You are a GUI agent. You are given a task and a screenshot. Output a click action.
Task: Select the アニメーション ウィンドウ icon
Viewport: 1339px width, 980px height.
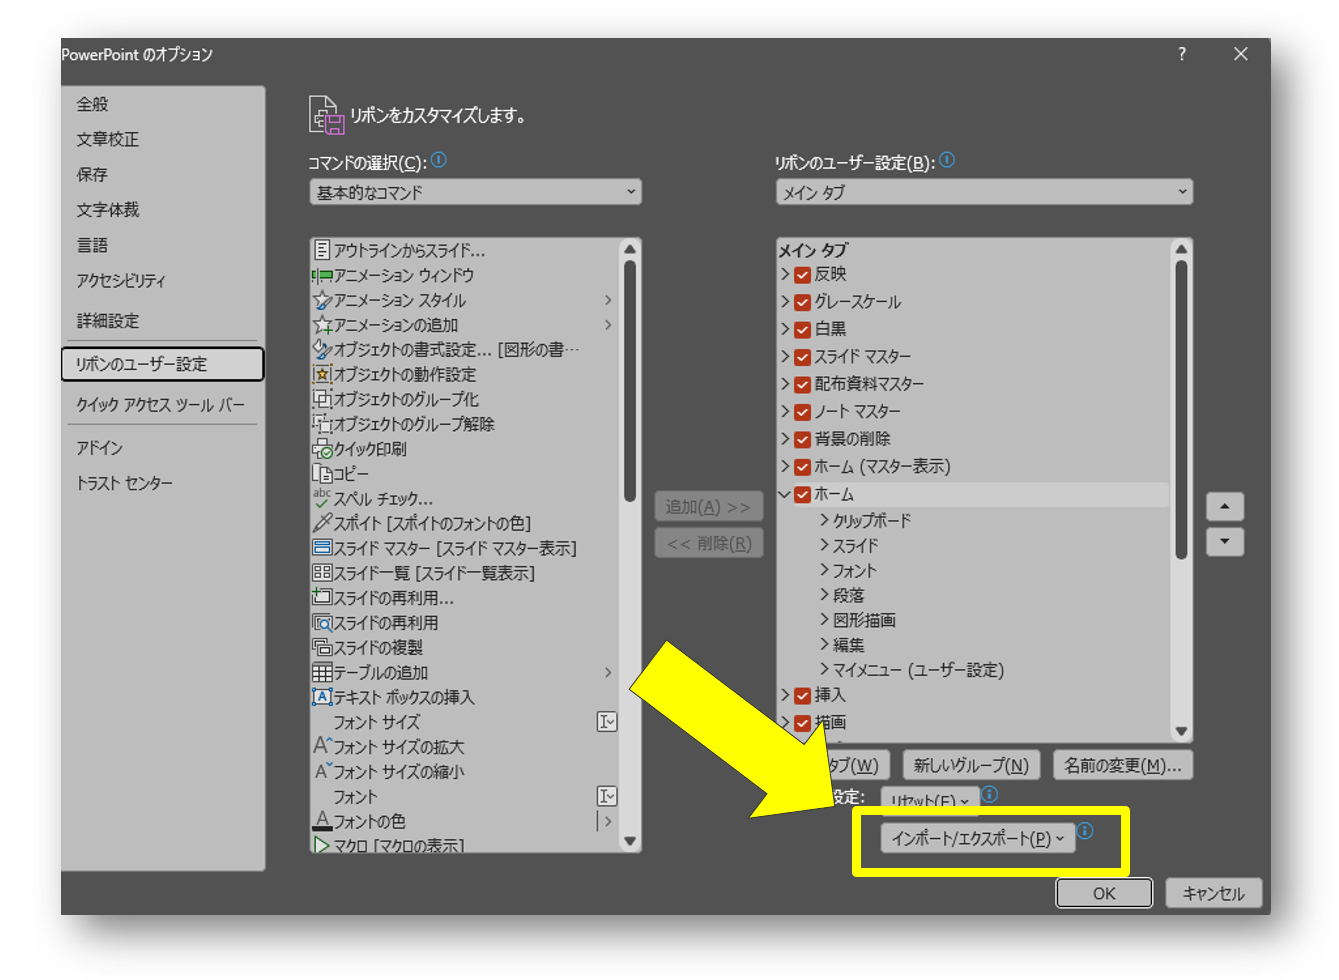tap(322, 275)
